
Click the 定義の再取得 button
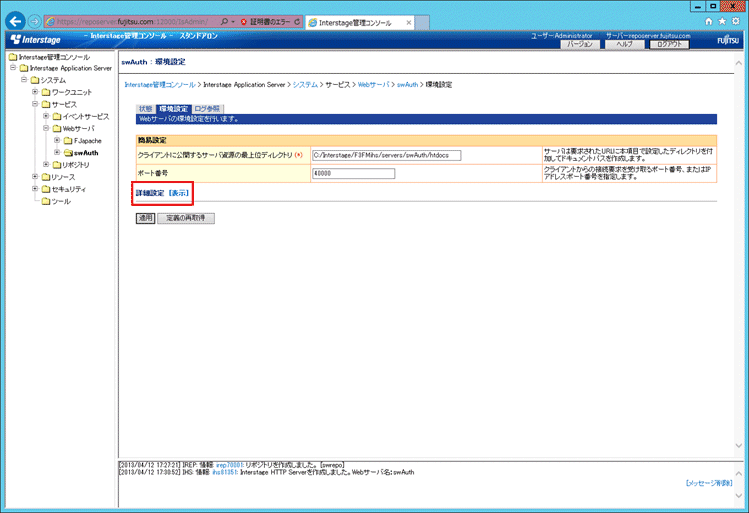pyautogui.click(x=186, y=218)
